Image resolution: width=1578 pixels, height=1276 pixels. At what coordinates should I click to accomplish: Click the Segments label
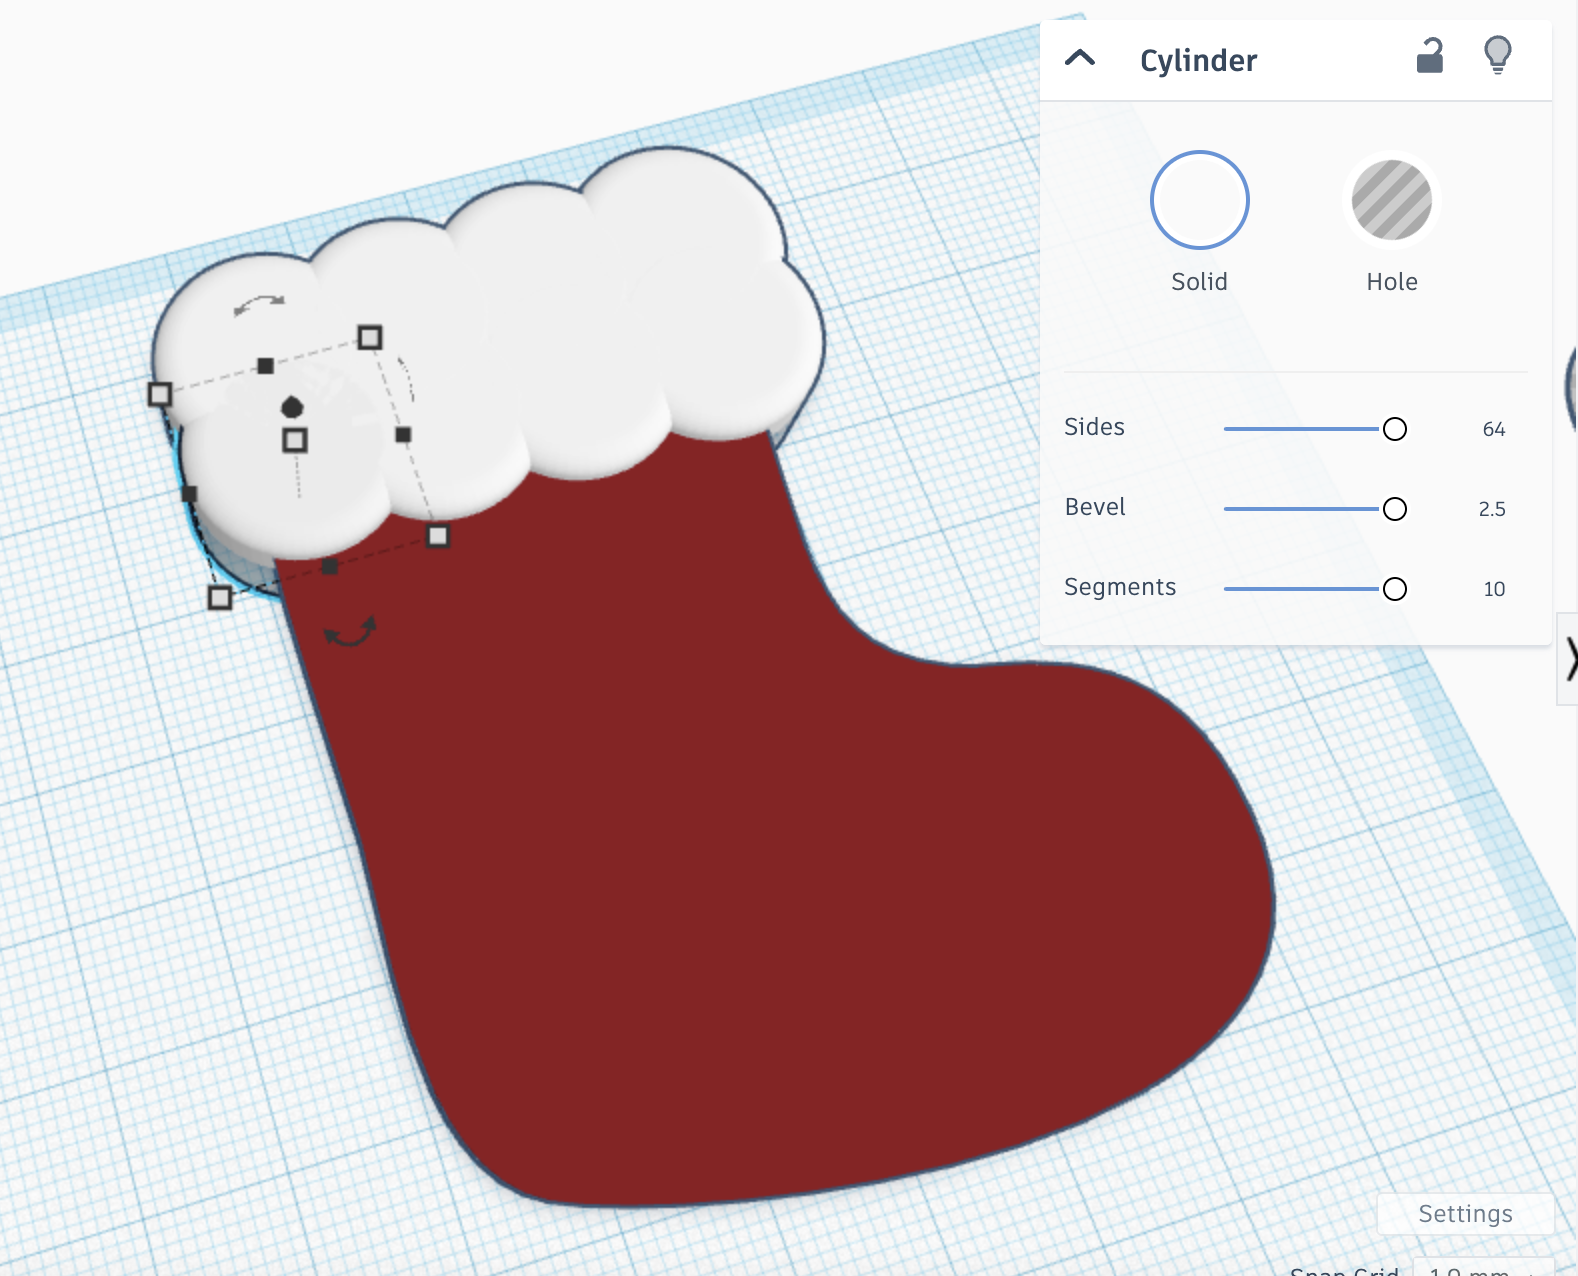1120,587
